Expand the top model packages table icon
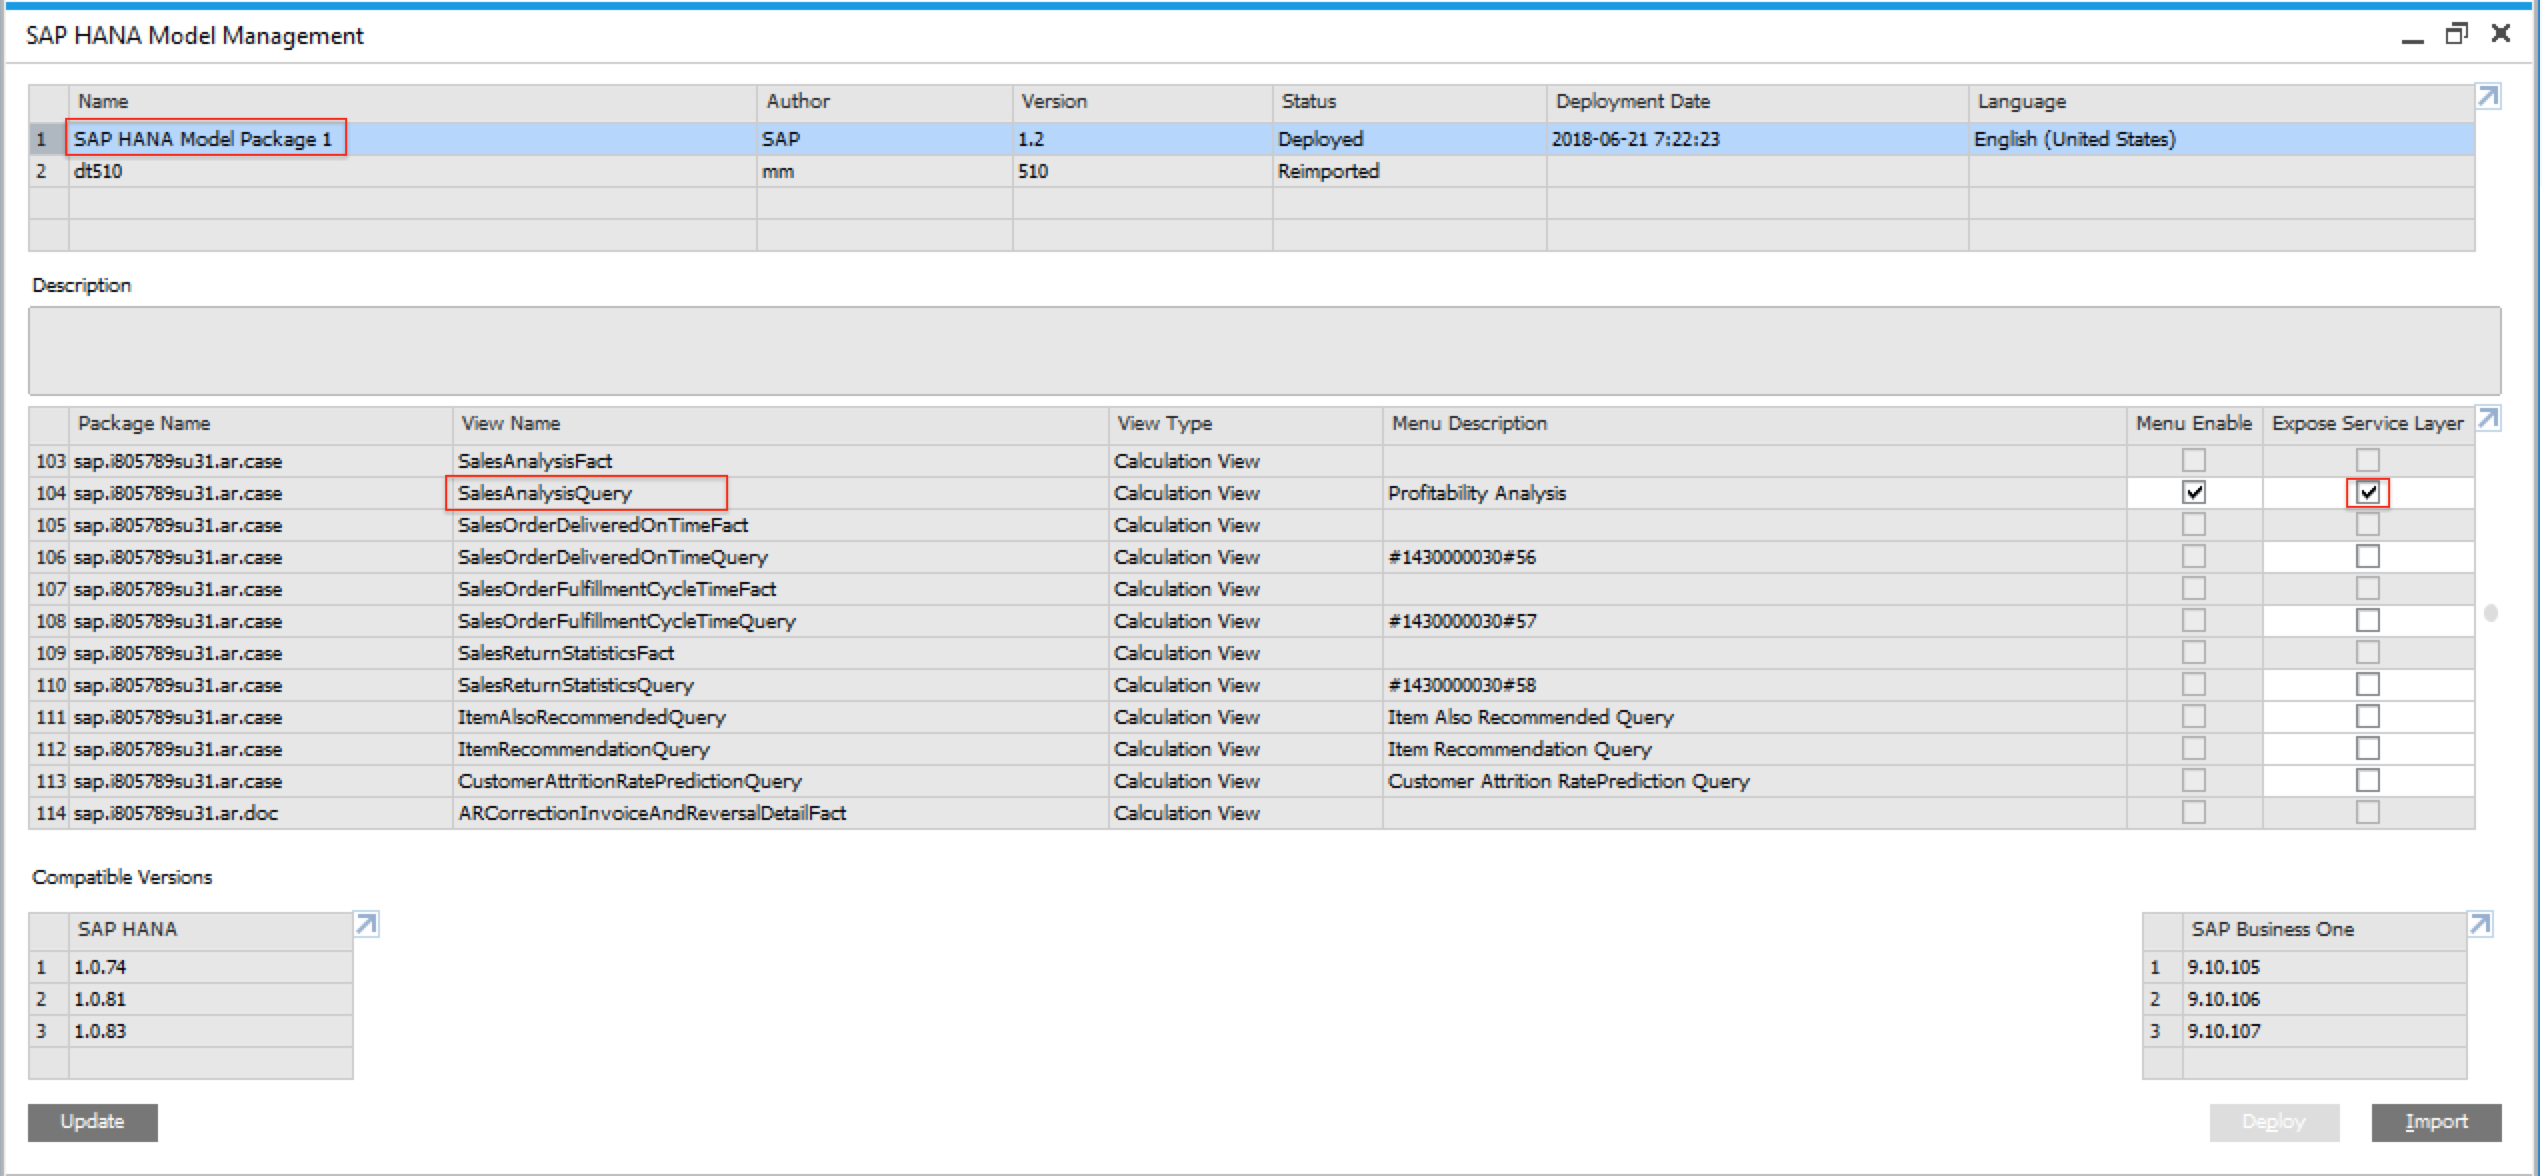This screenshot has width=2542, height=1176. 2488,96
